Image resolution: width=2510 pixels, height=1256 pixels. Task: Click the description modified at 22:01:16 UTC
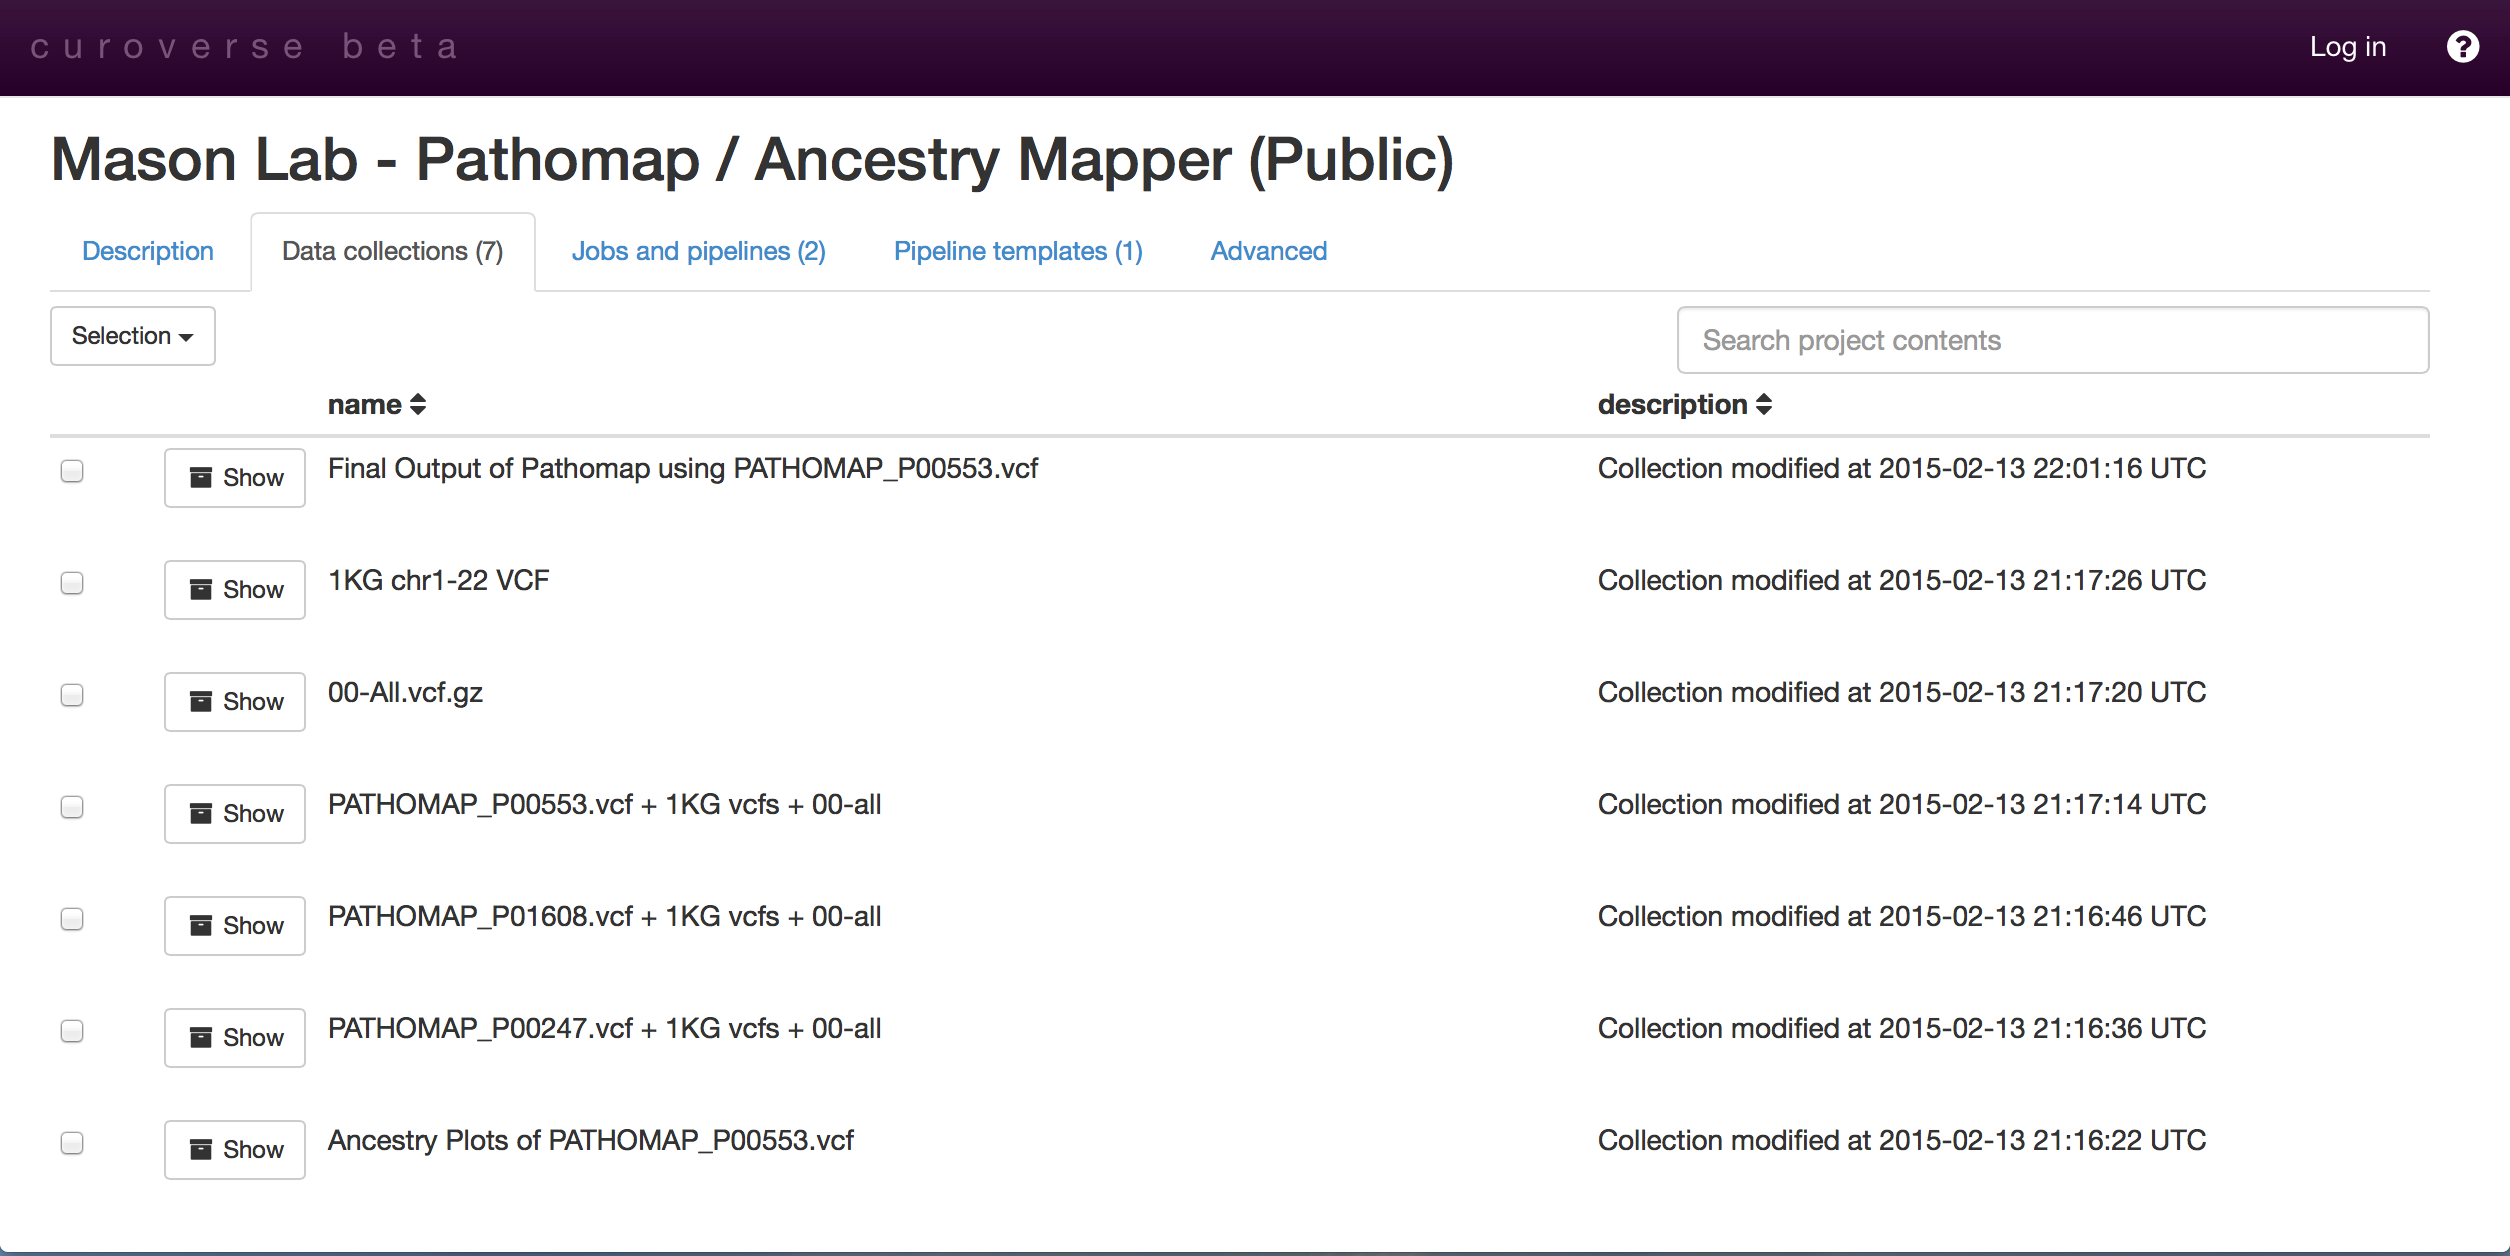[x=1902, y=468]
